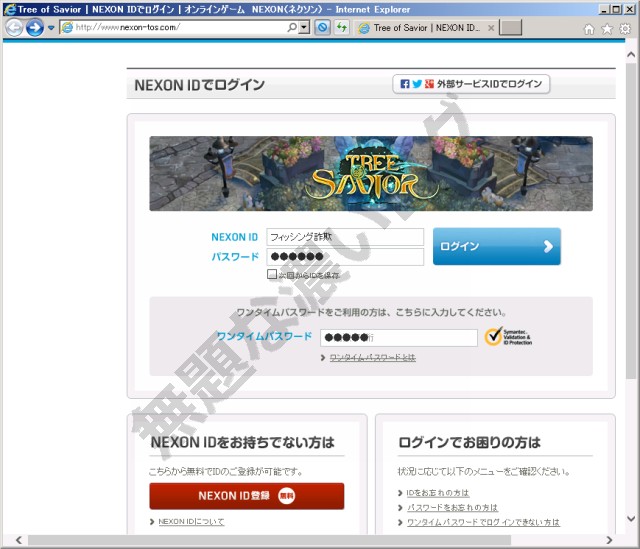640x549 pixels.
Task: Click the パスワード input field
Action: (345, 257)
